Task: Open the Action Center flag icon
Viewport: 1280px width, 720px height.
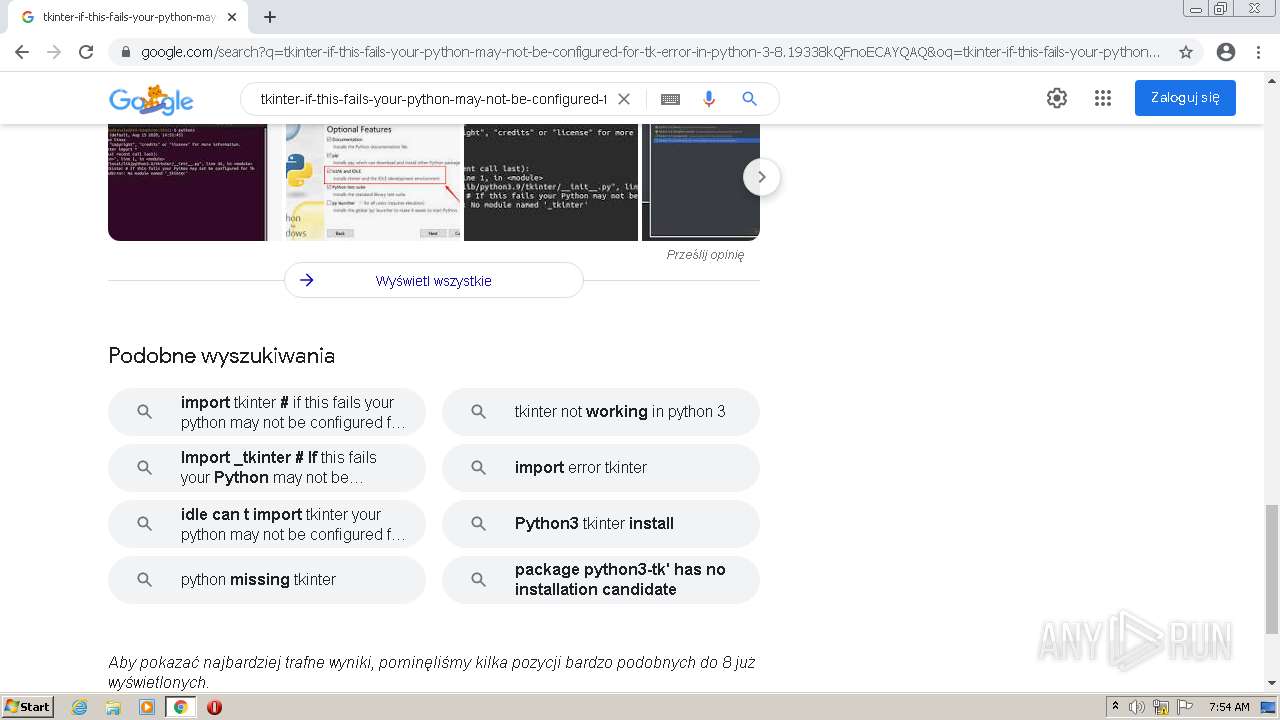Action: click(x=1185, y=707)
